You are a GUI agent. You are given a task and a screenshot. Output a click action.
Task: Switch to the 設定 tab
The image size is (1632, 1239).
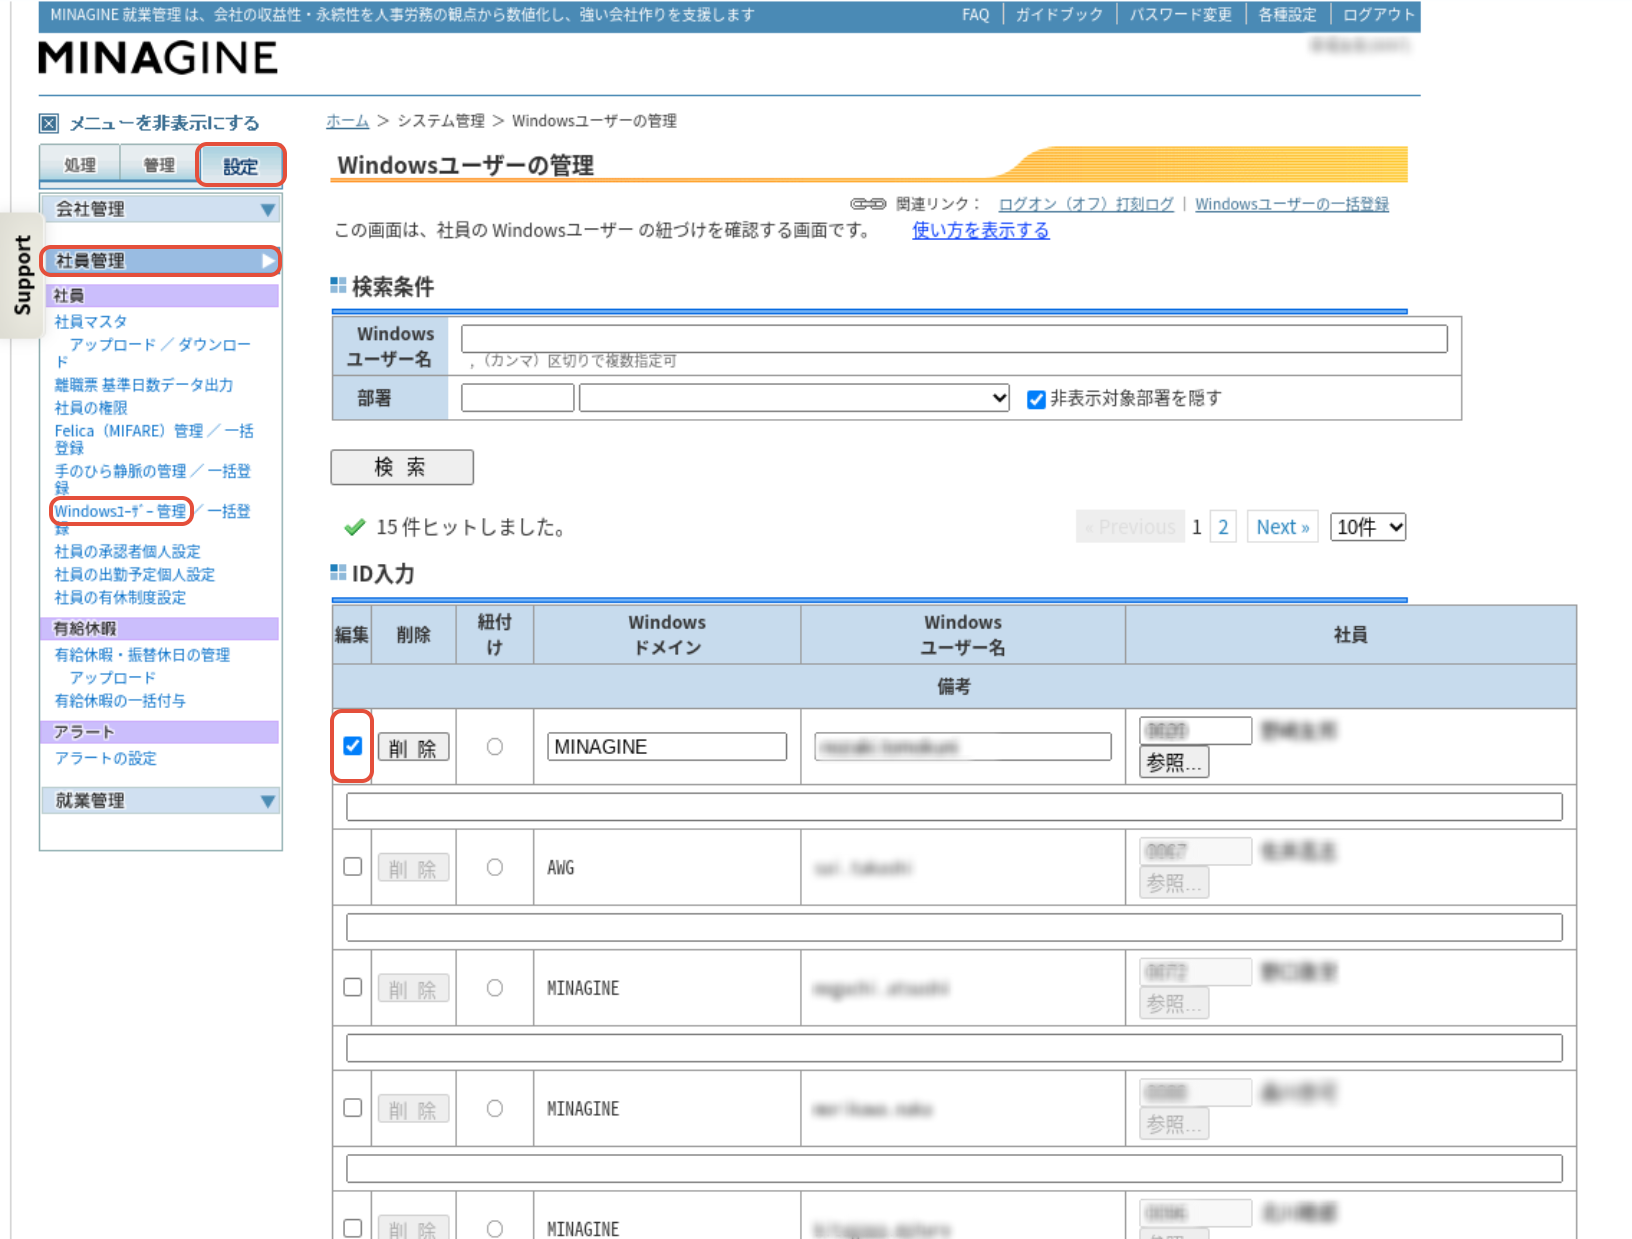click(240, 166)
